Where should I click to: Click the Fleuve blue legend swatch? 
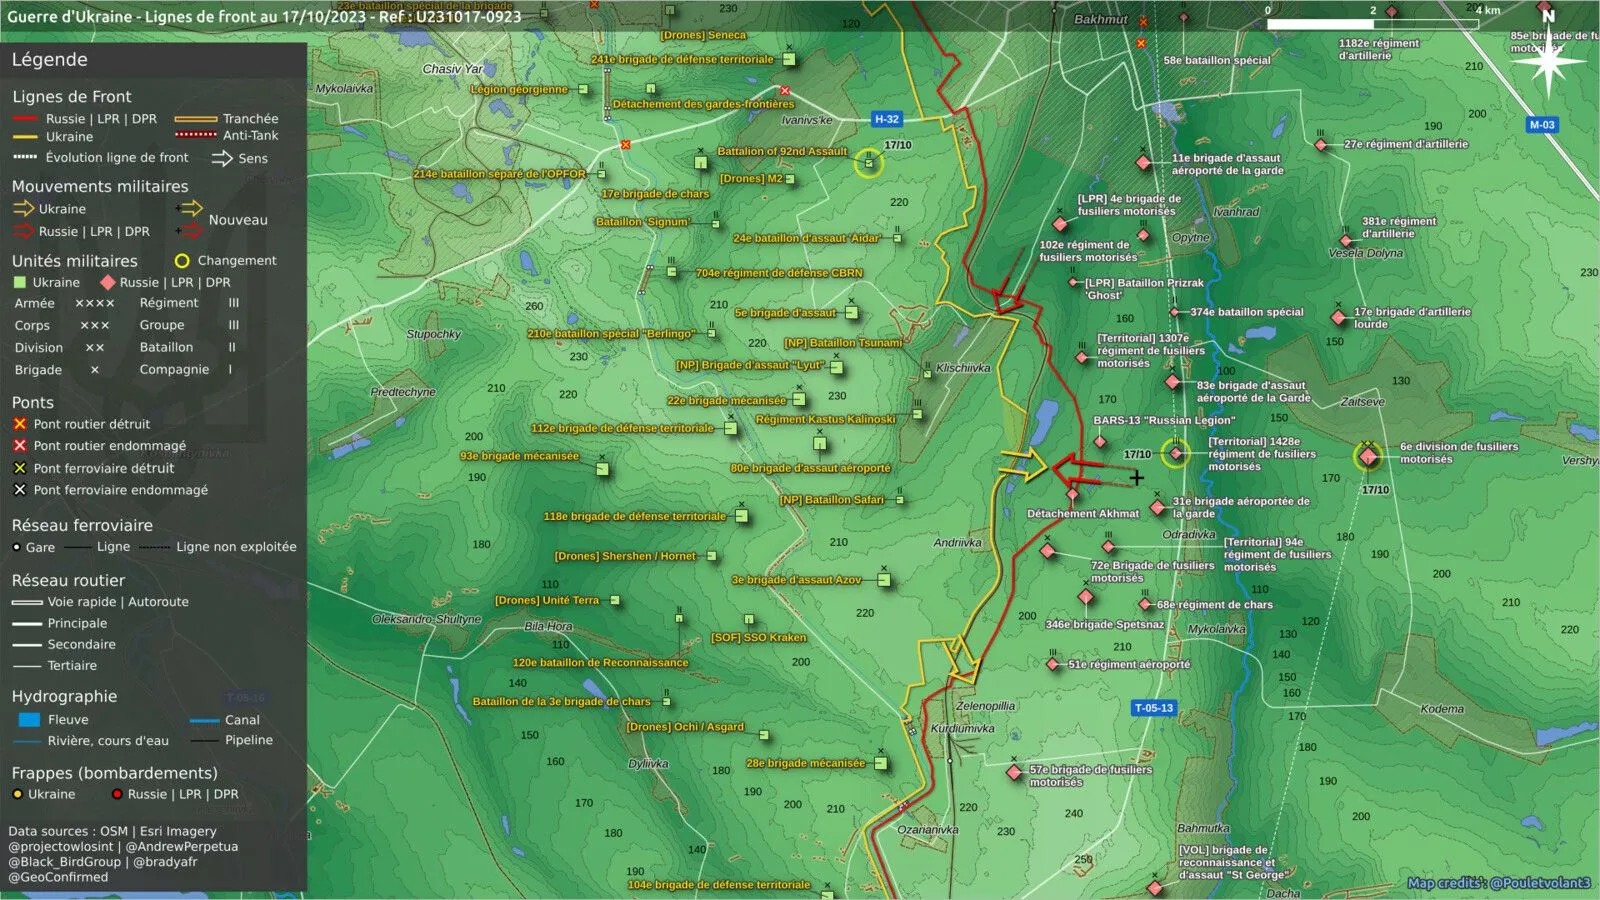[29, 720]
